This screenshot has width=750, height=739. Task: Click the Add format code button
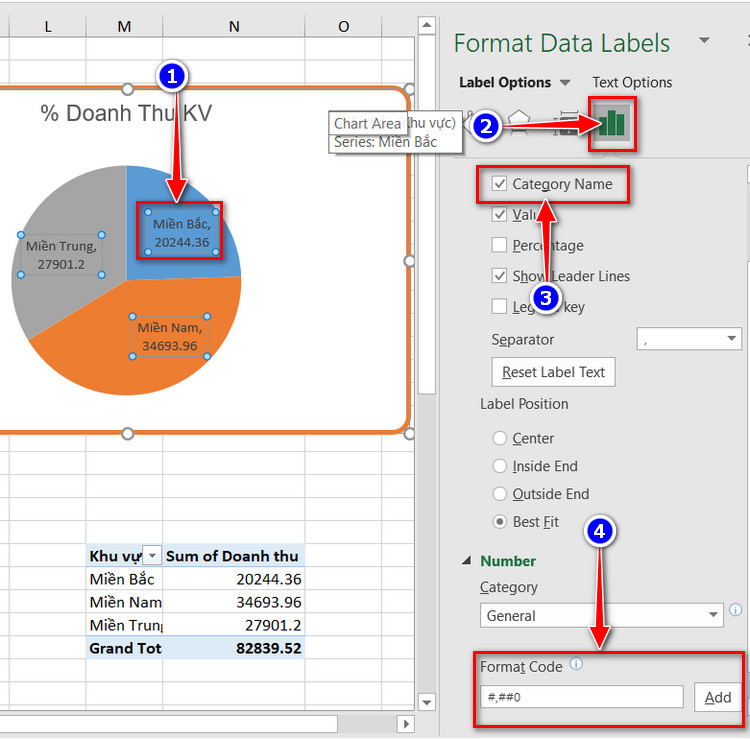click(717, 697)
